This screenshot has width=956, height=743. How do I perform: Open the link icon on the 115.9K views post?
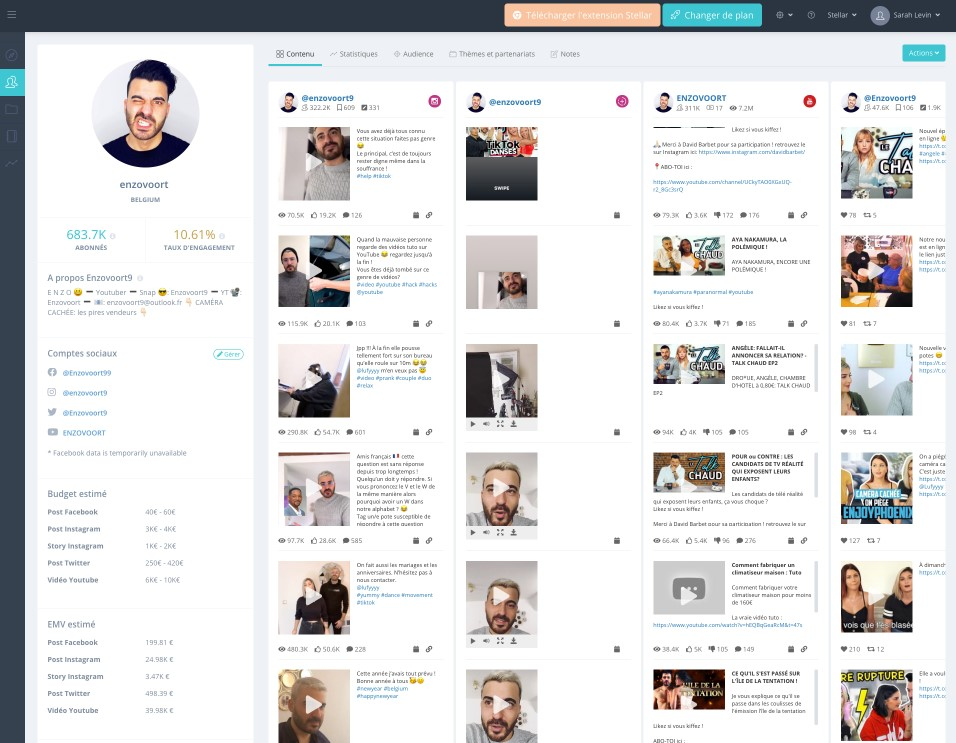click(429, 324)
